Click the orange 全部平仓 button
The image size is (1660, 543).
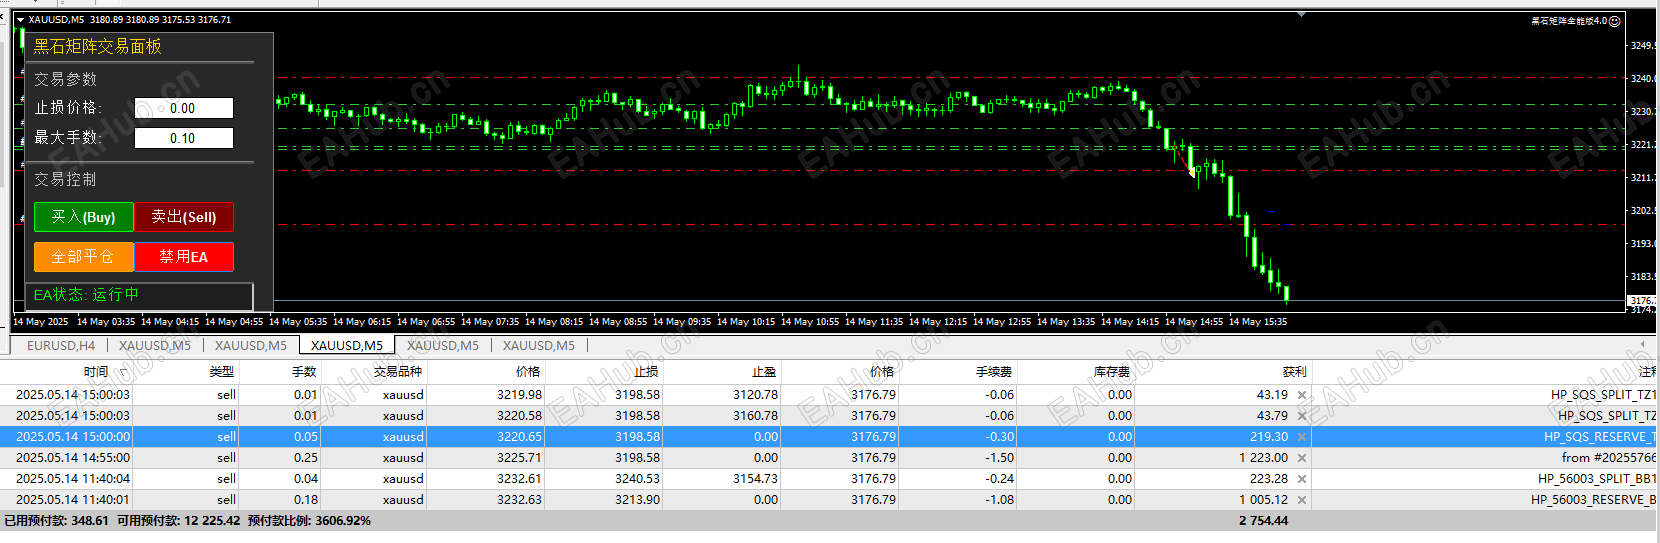[83, 257]
